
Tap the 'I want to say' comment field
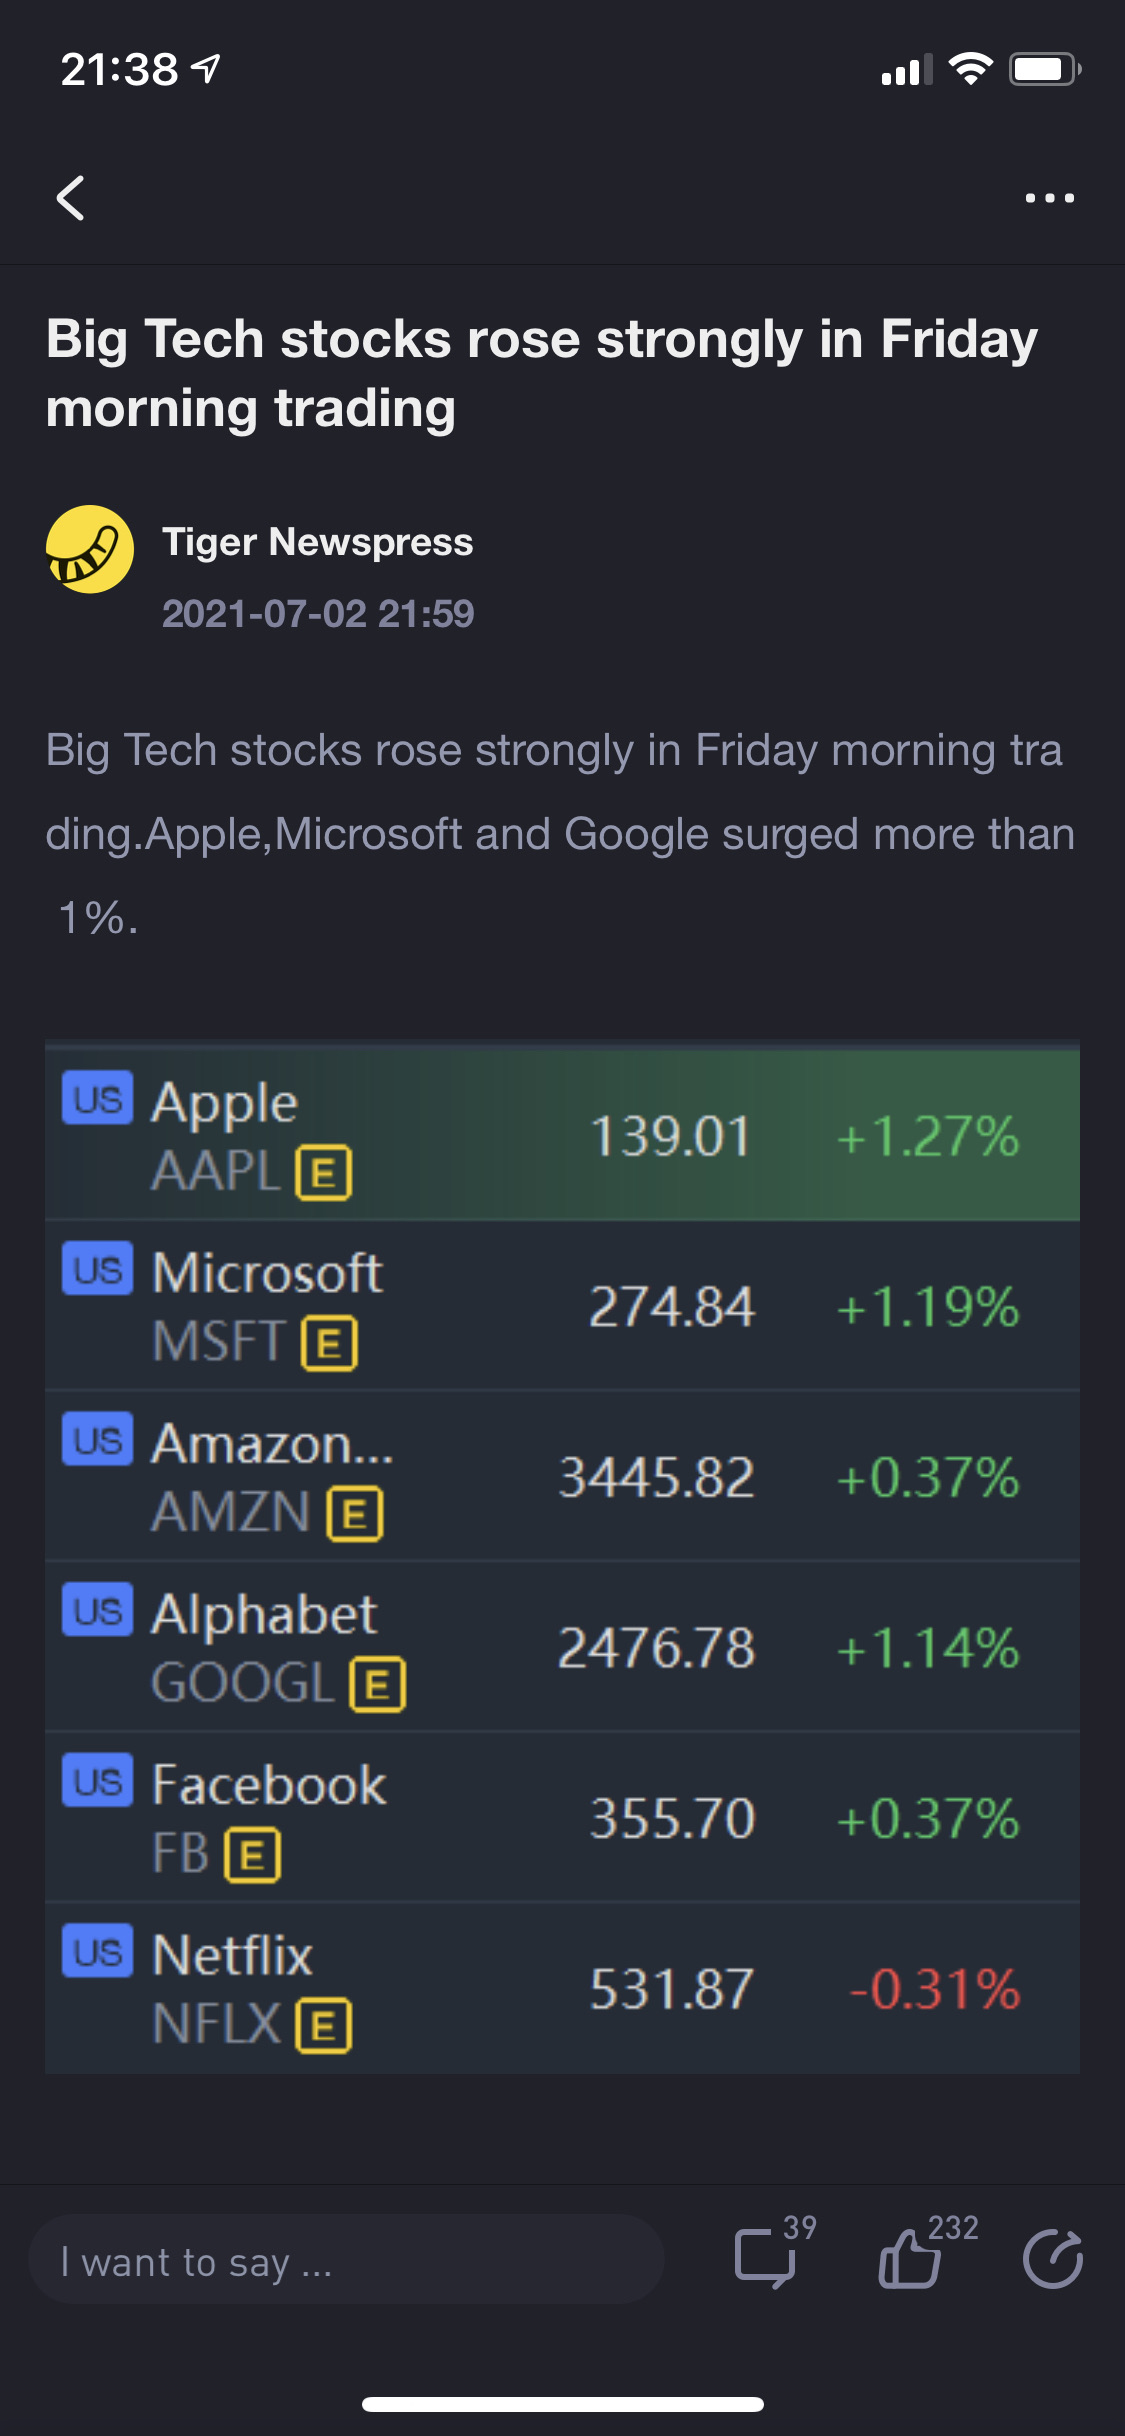coord(347,2259)
